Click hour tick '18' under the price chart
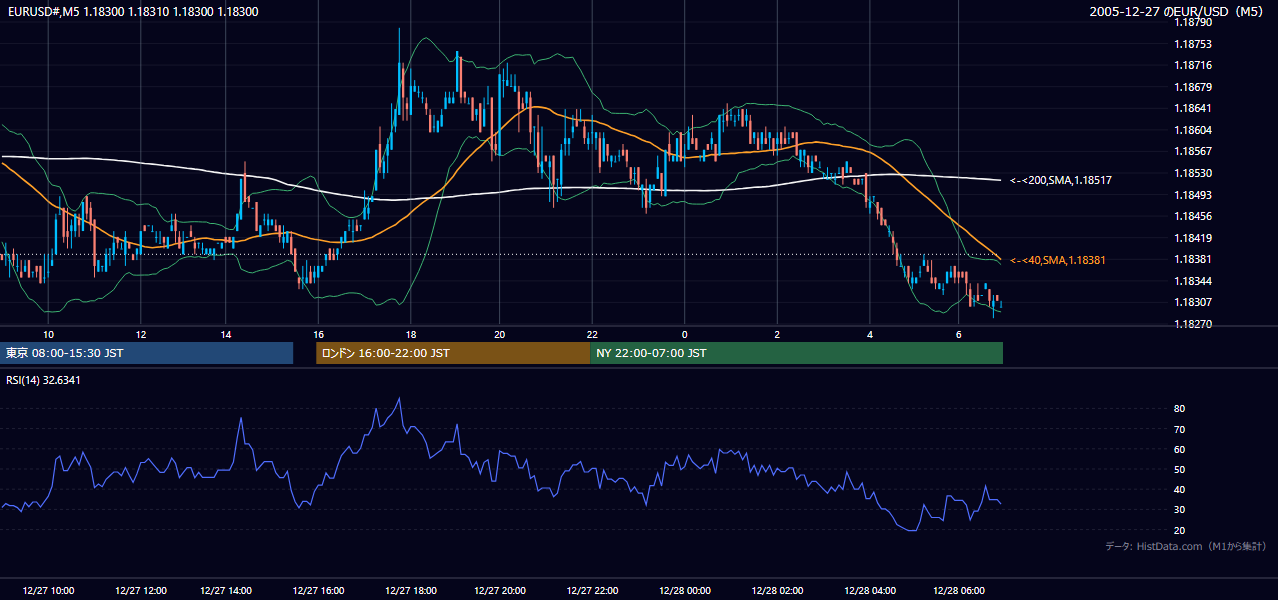The image size is (1278, 600). (x=411, y=334)
